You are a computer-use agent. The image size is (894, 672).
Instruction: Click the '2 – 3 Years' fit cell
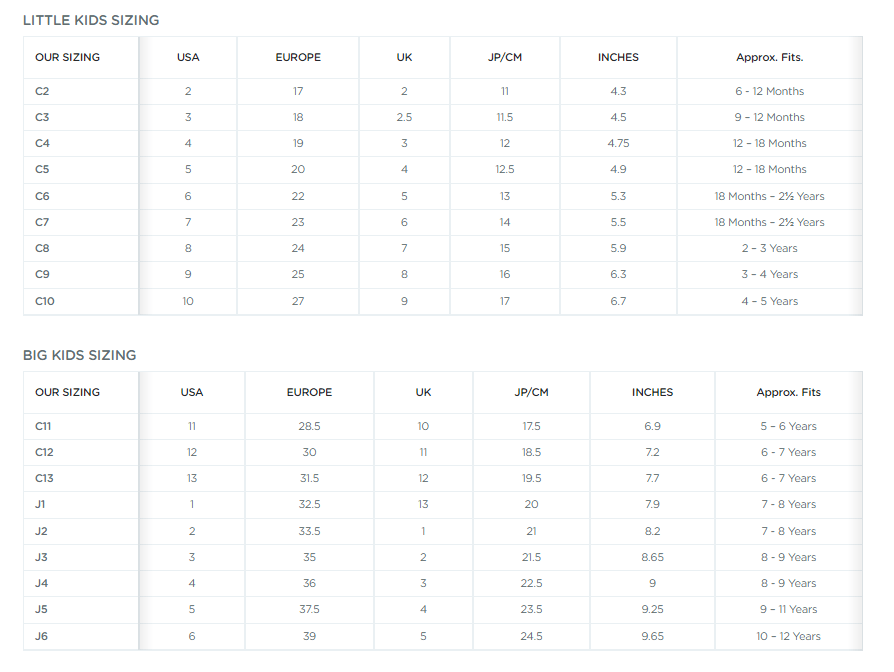(770, 249)
